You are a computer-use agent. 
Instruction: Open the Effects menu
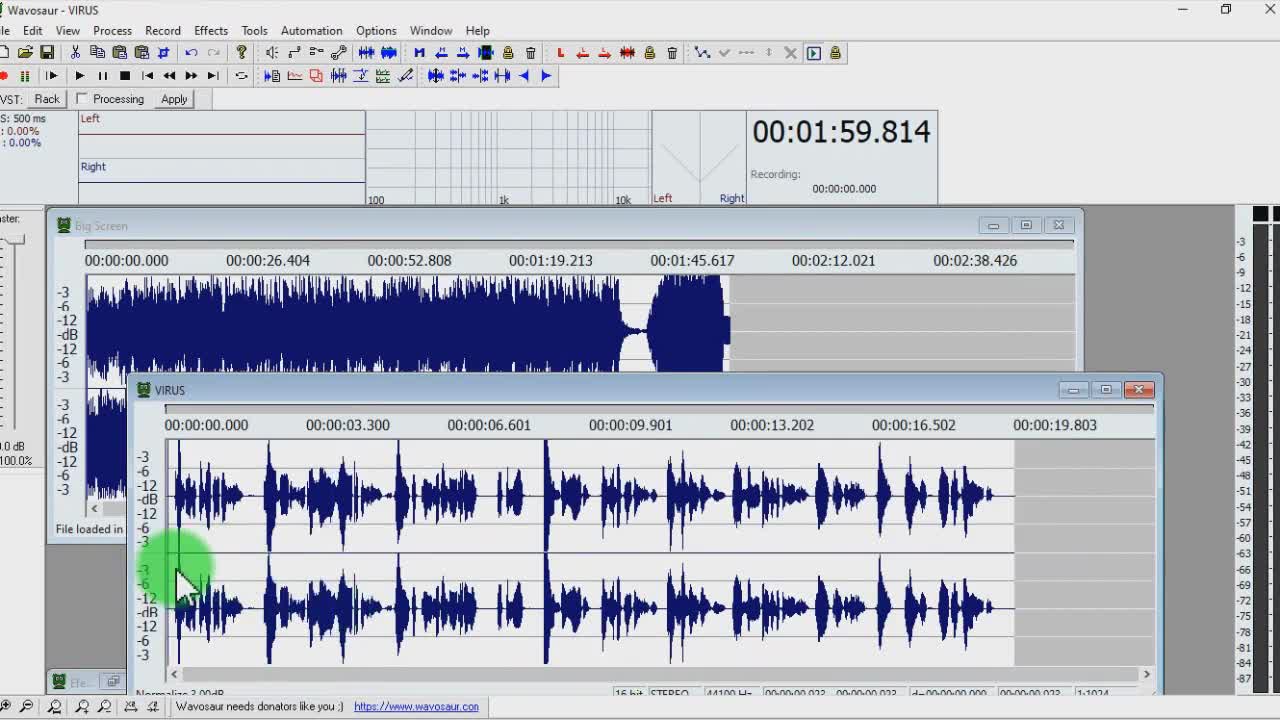tap(211, 31)
